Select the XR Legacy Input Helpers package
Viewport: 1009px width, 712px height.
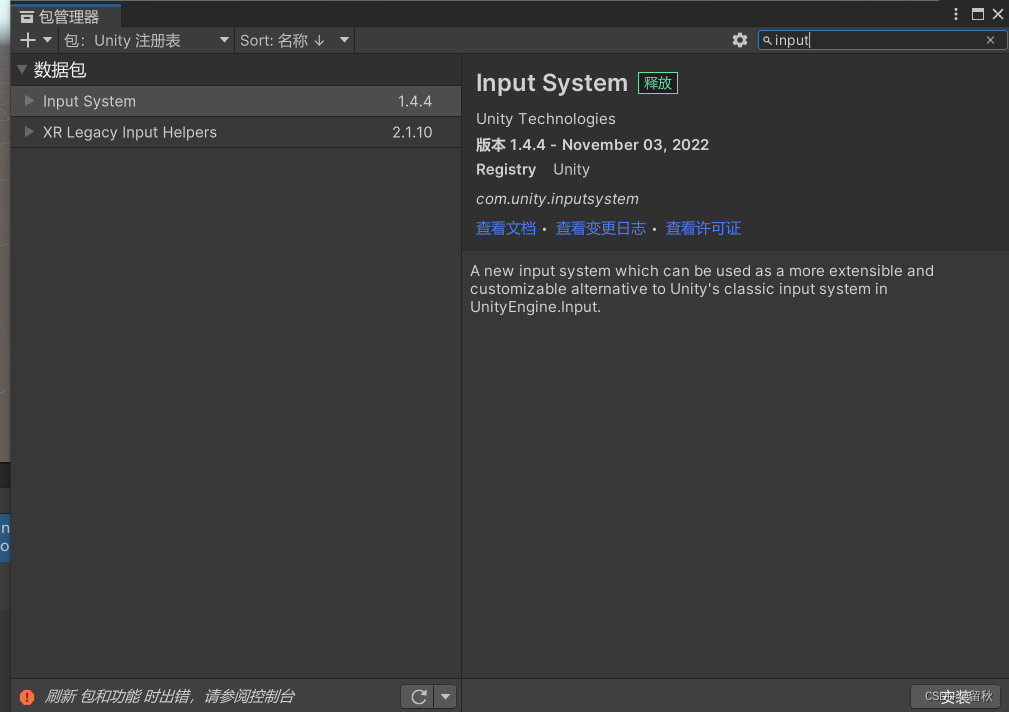pyautogui.click(x=236, y=132)
